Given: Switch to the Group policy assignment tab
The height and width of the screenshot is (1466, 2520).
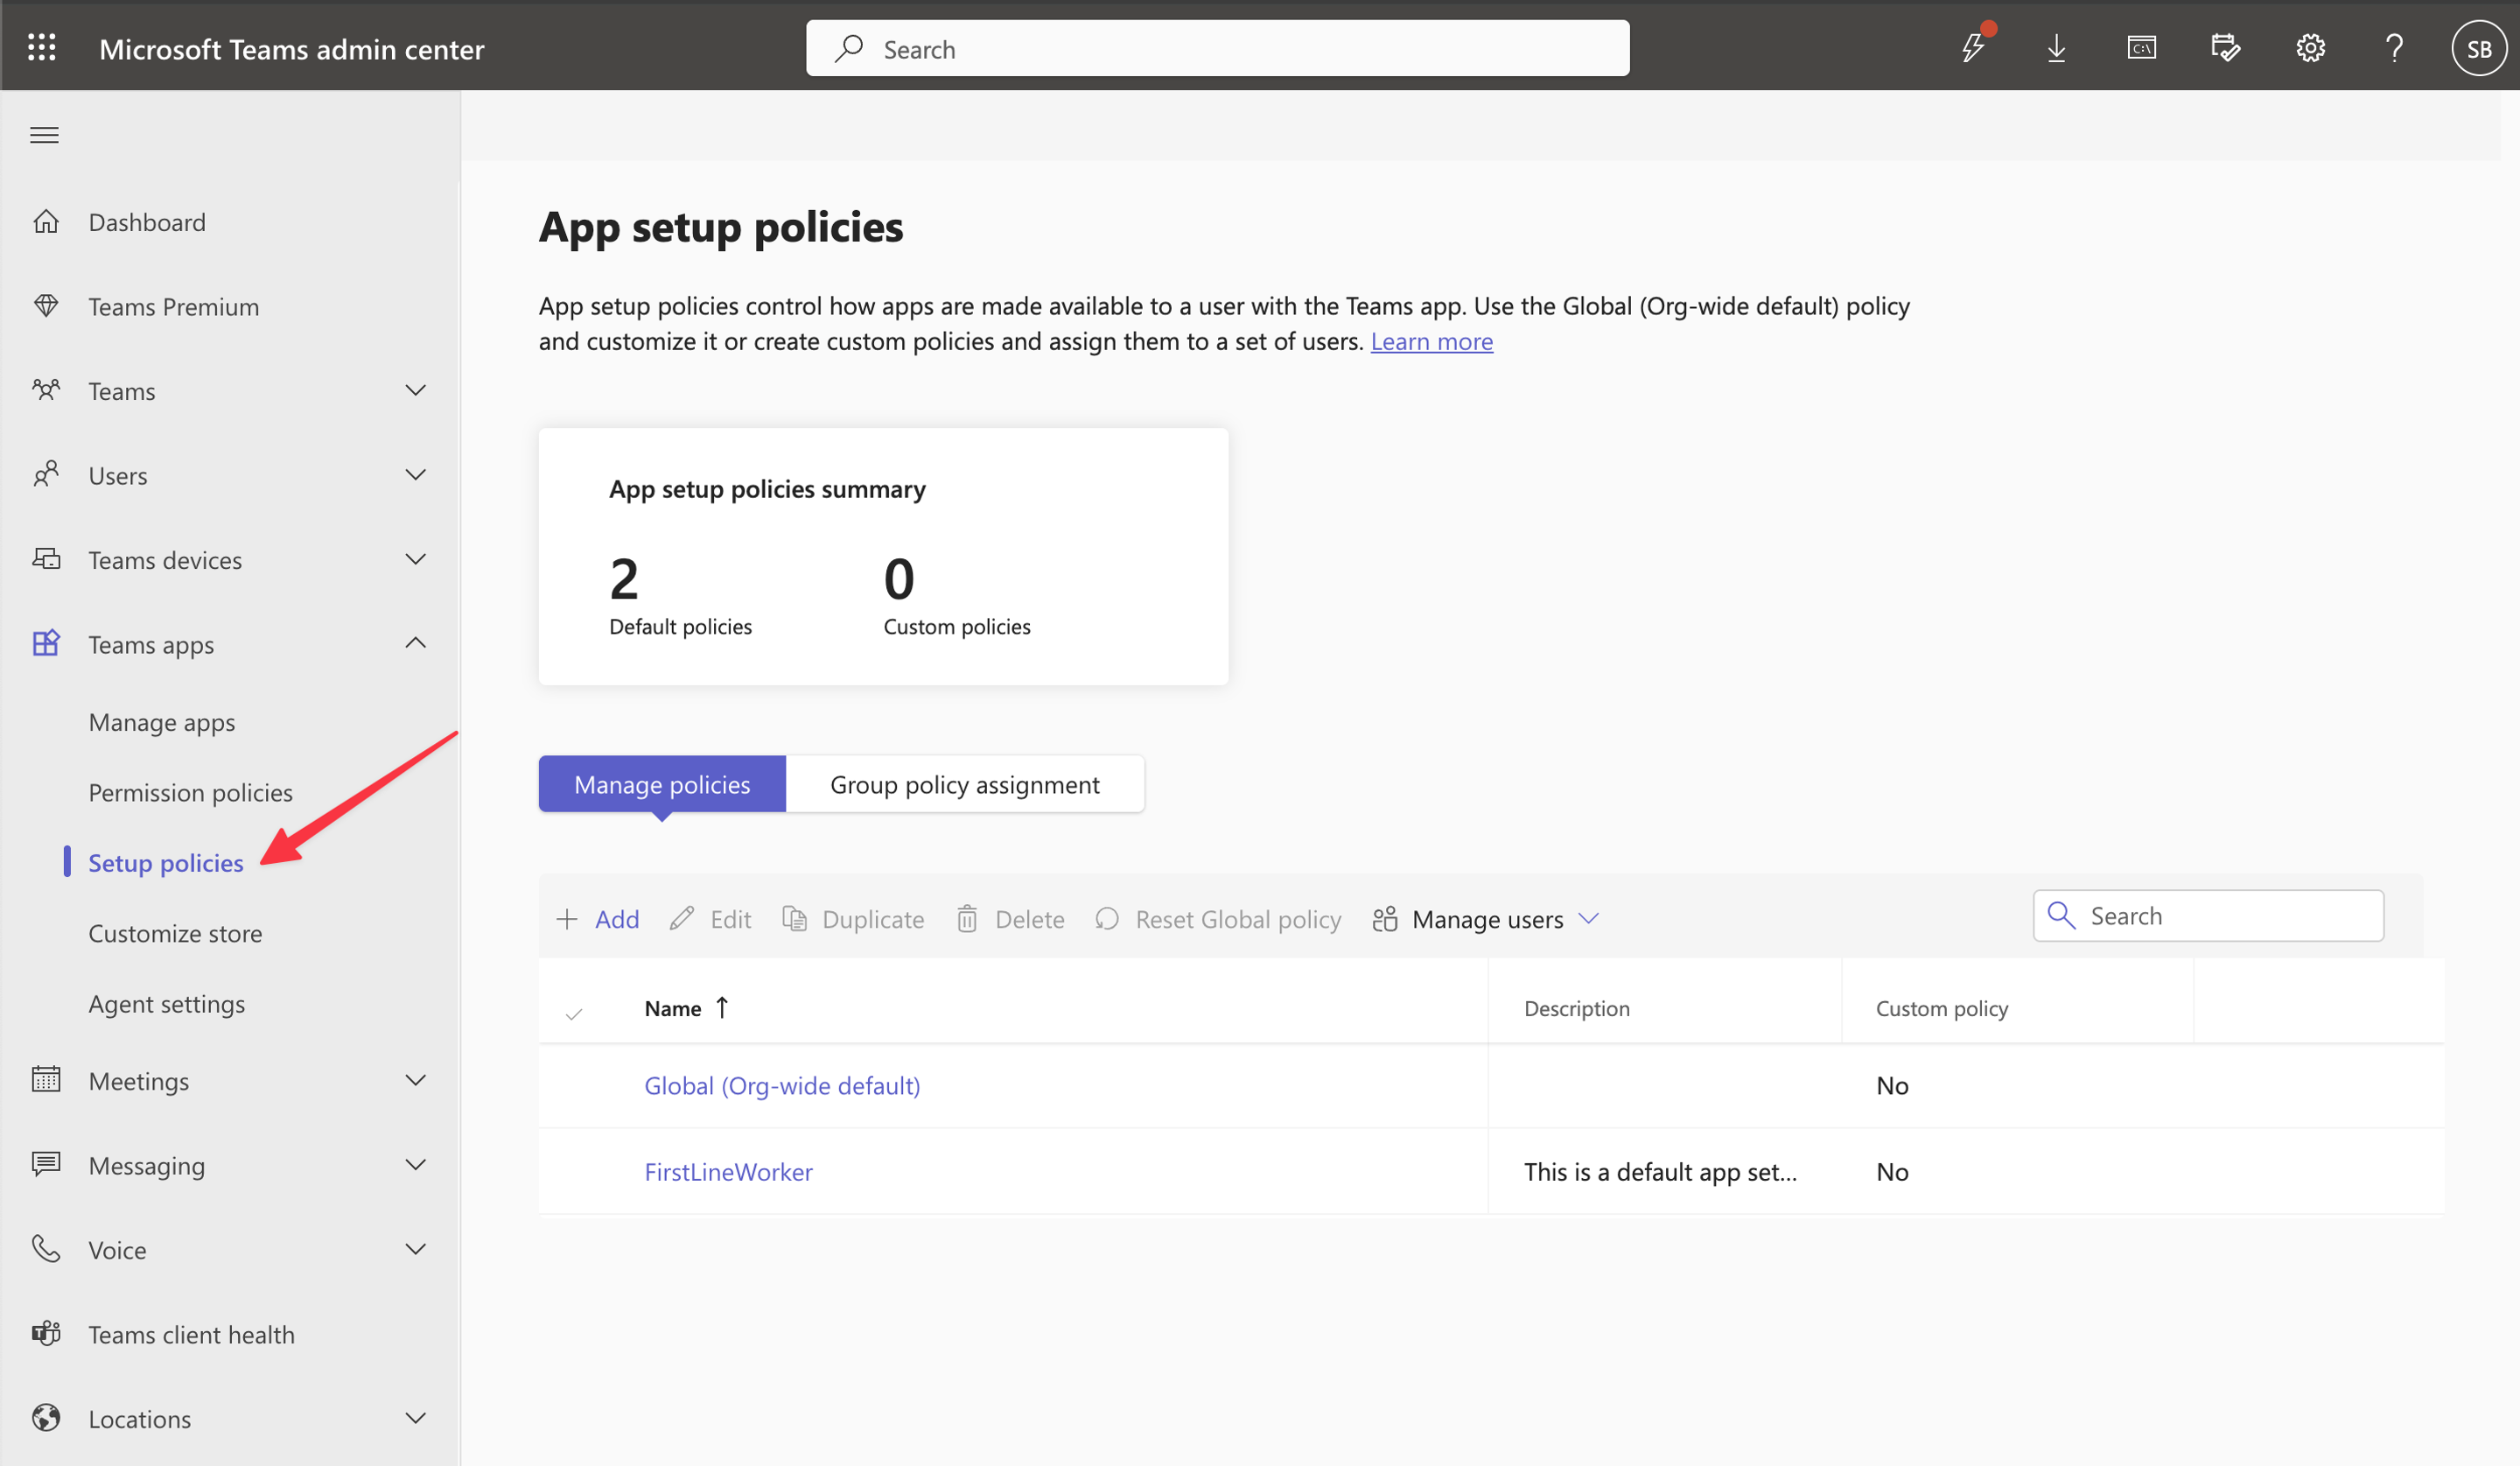Looking at the screenshot, I should coord(964,784).
